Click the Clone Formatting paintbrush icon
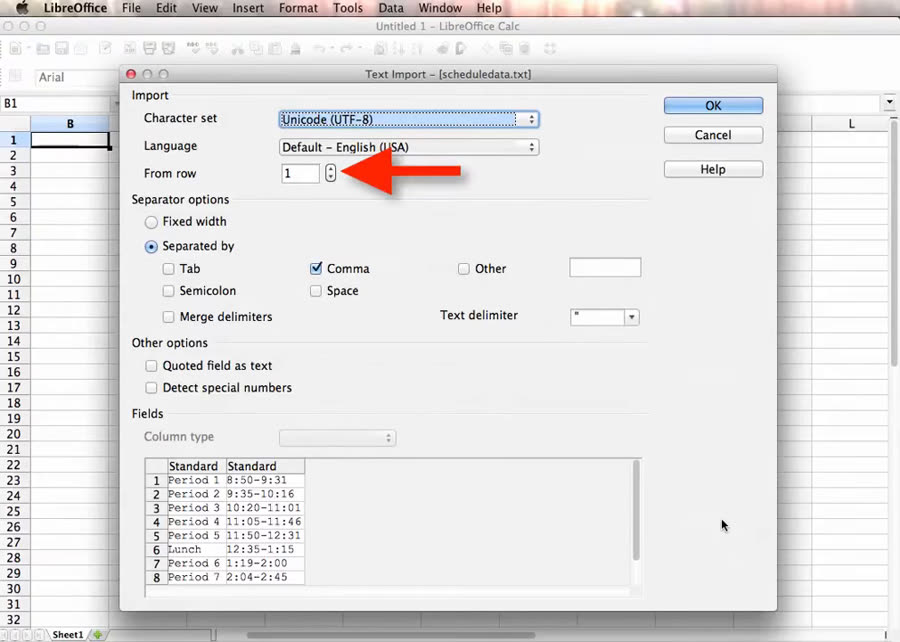The image size is (900, 642). [296, 49]
